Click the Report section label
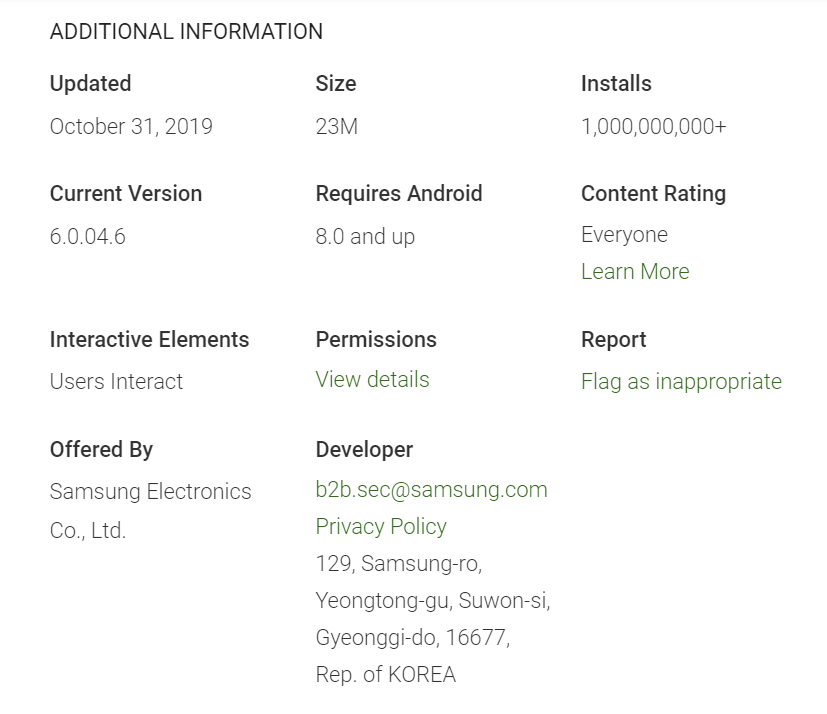827x714 pixels. pos(613,340)
